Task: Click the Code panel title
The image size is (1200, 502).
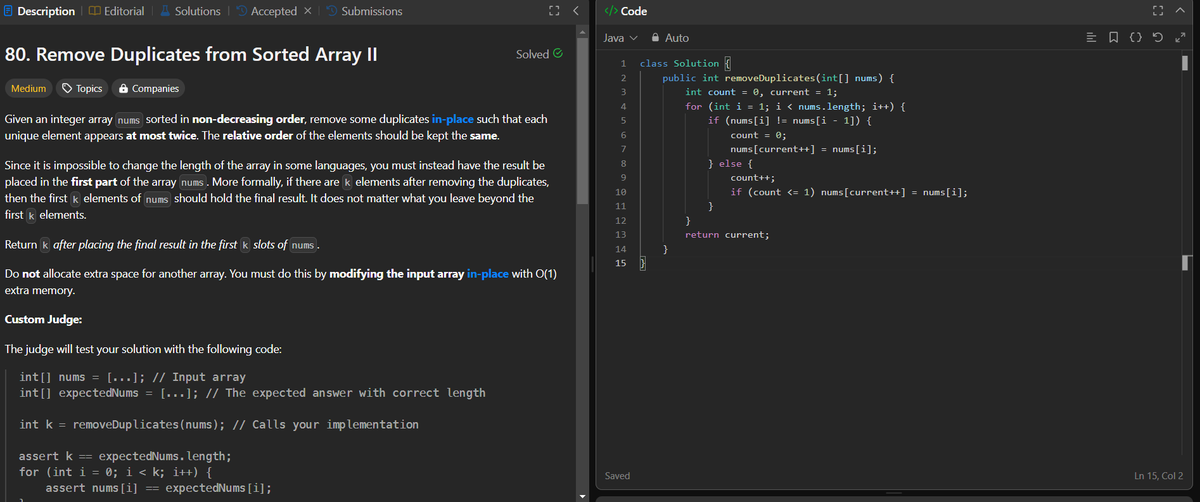Action: click(x=634, y=11)
